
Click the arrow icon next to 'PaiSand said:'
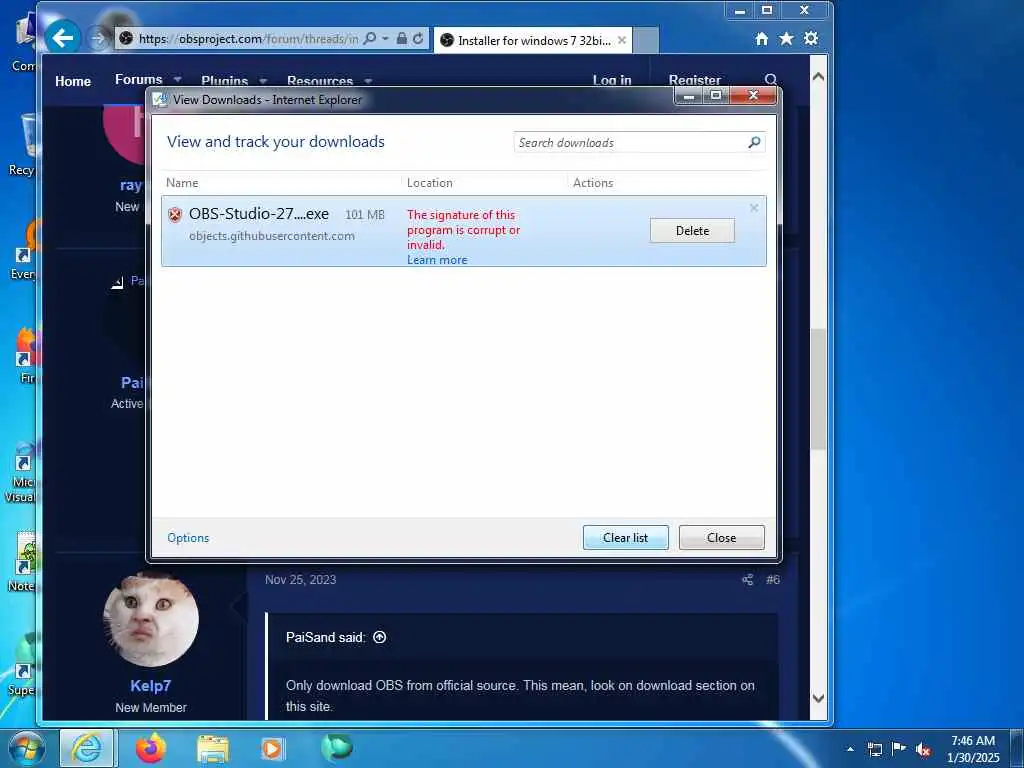coord(379,637)
